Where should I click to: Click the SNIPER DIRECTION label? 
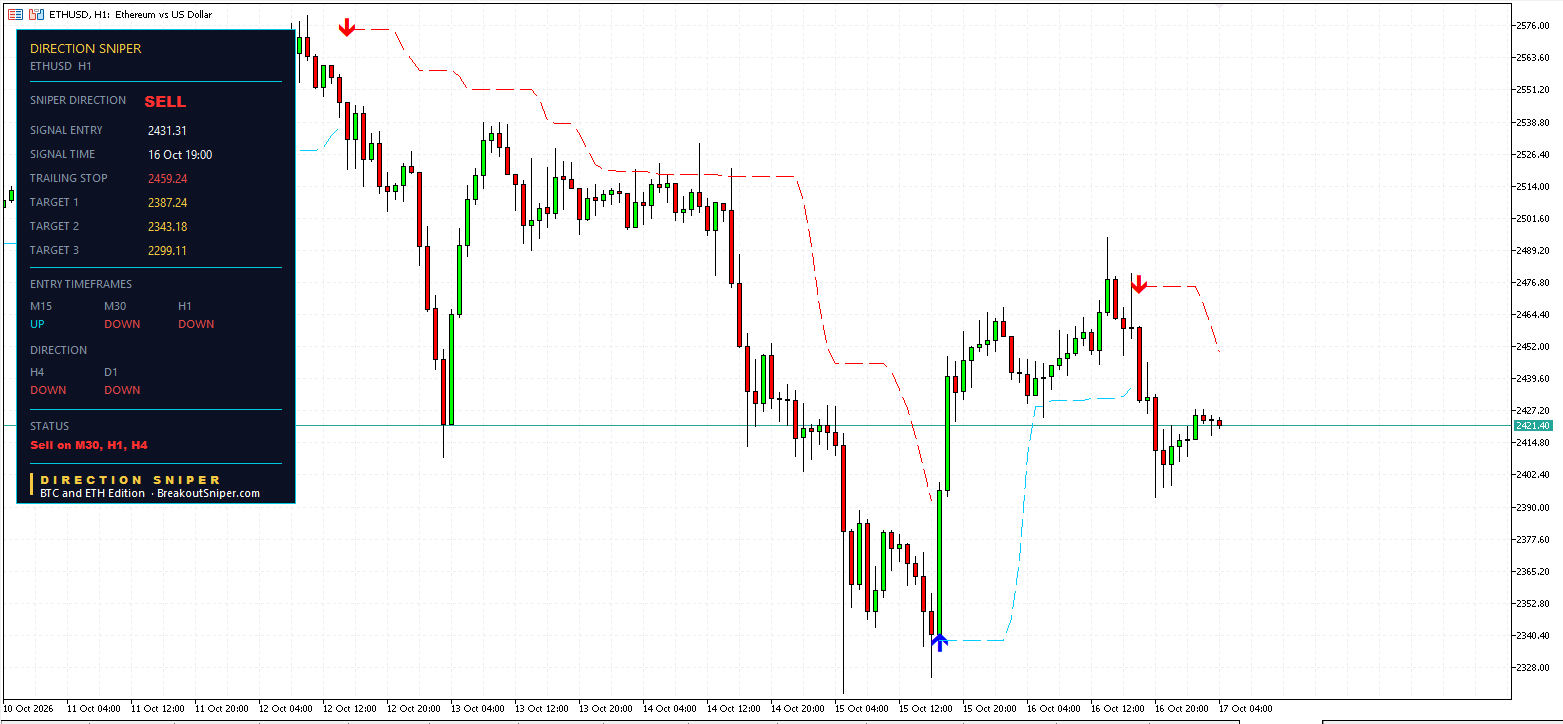(x=78, y=100)
